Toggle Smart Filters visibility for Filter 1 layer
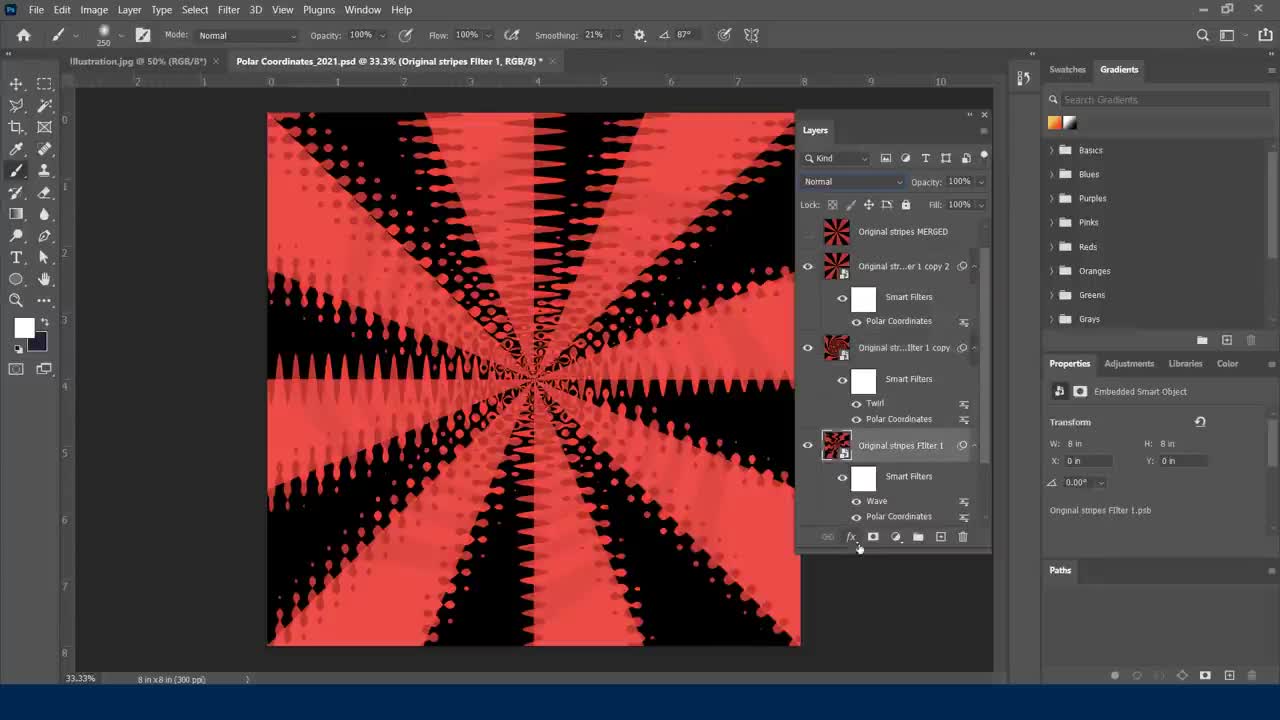 [x=842, y=477]
